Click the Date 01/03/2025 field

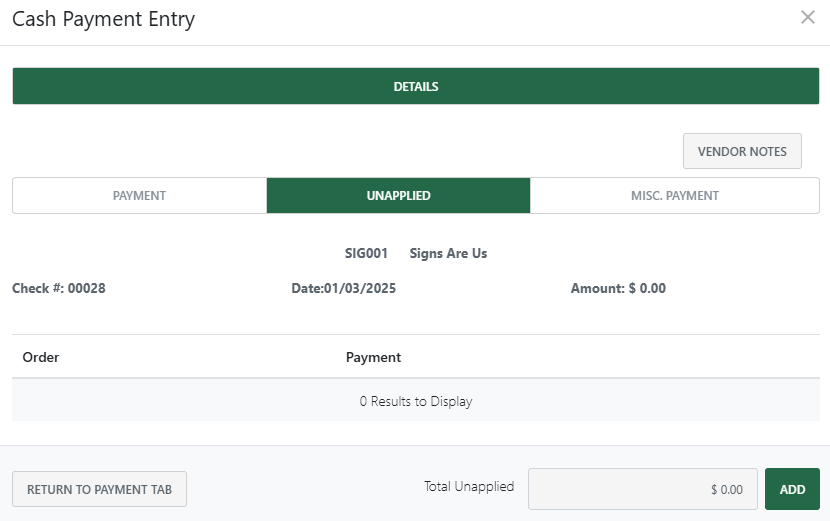(344, 289)
